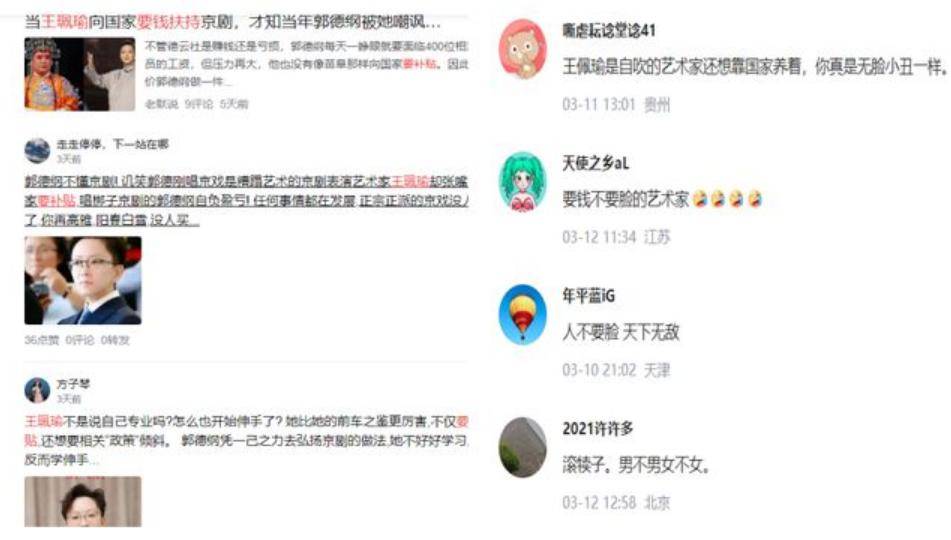
Task: Open the bottom partial portrait photo
Action: pyautogui.click(x=83, y=502)
